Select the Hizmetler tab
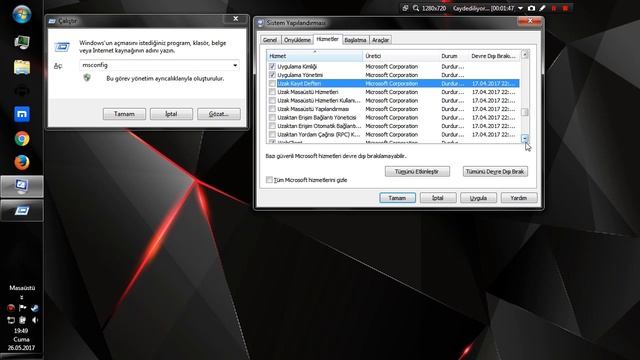Screen dimensions: 640x360 pos(327,39)
